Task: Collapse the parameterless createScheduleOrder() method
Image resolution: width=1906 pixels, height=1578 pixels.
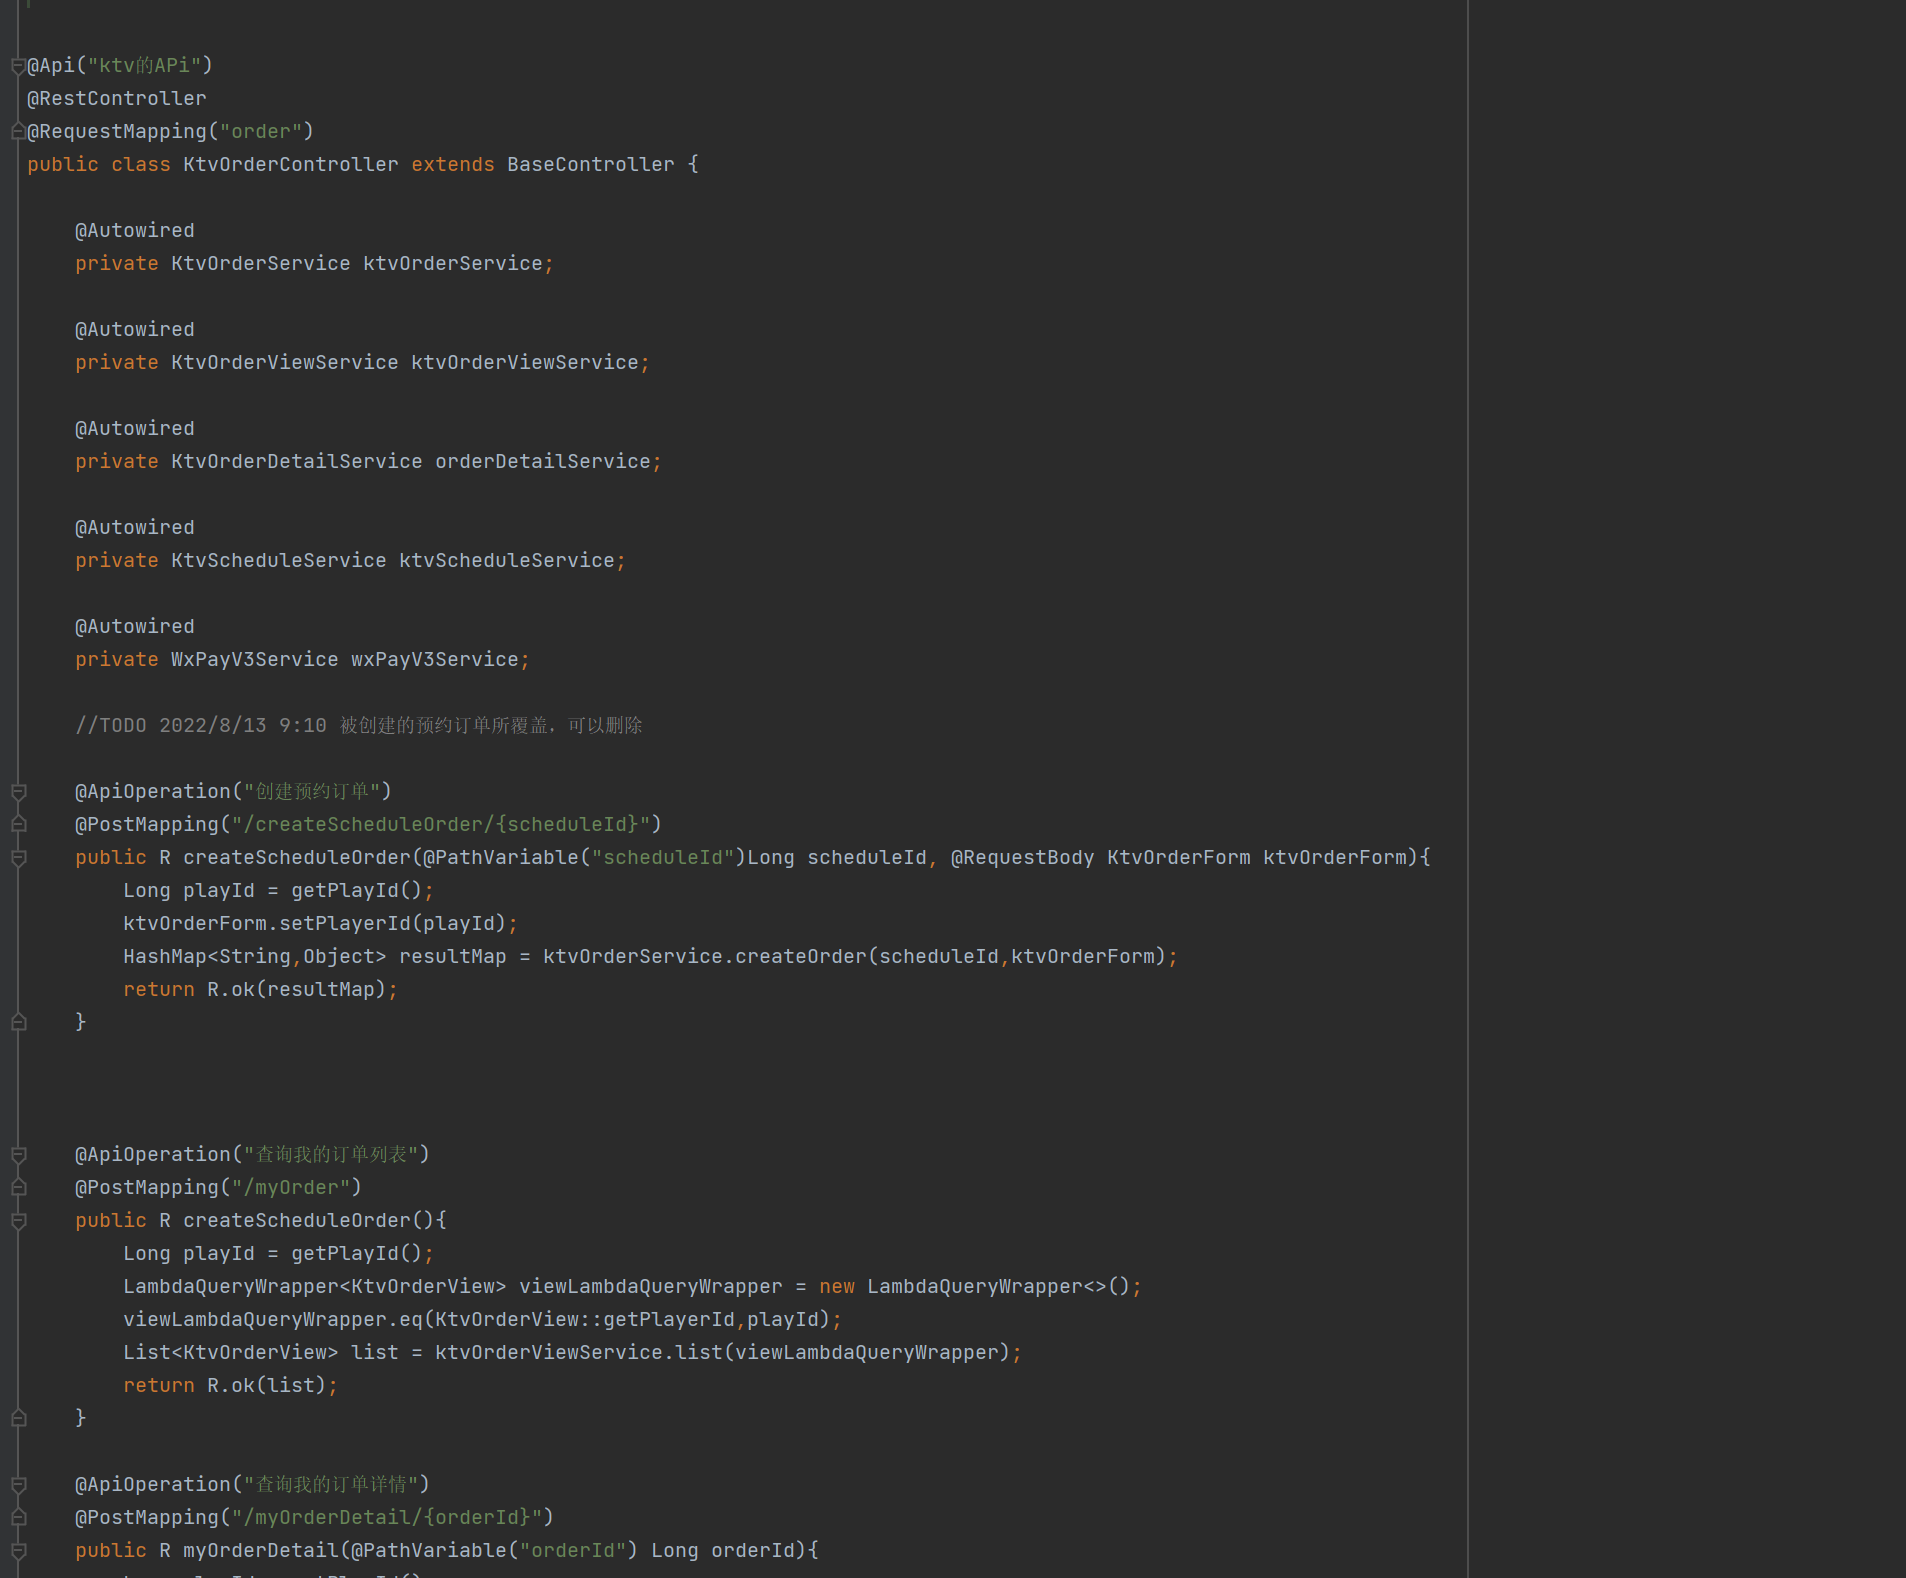Action: pyautogui.click(x=18, y=1221)
